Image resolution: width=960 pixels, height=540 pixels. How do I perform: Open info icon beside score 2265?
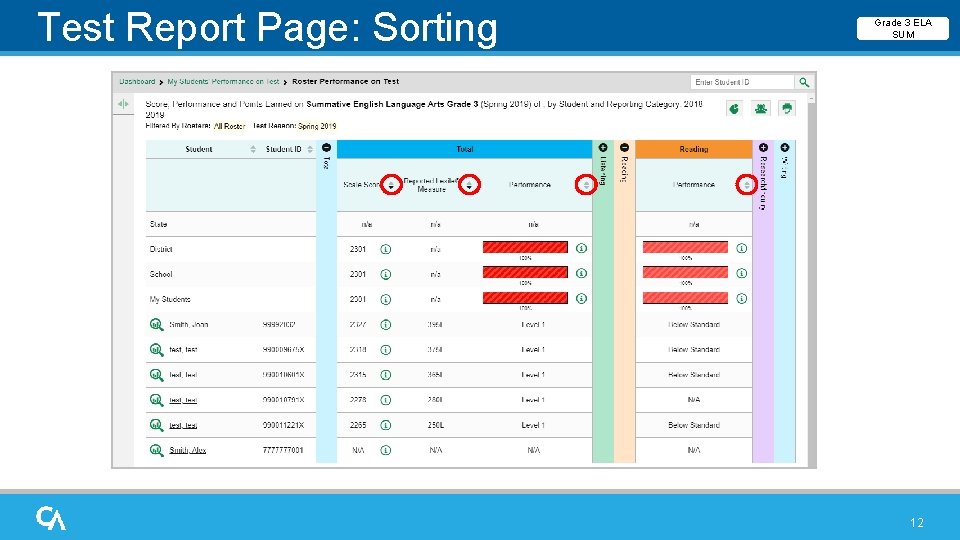point(386,425)
